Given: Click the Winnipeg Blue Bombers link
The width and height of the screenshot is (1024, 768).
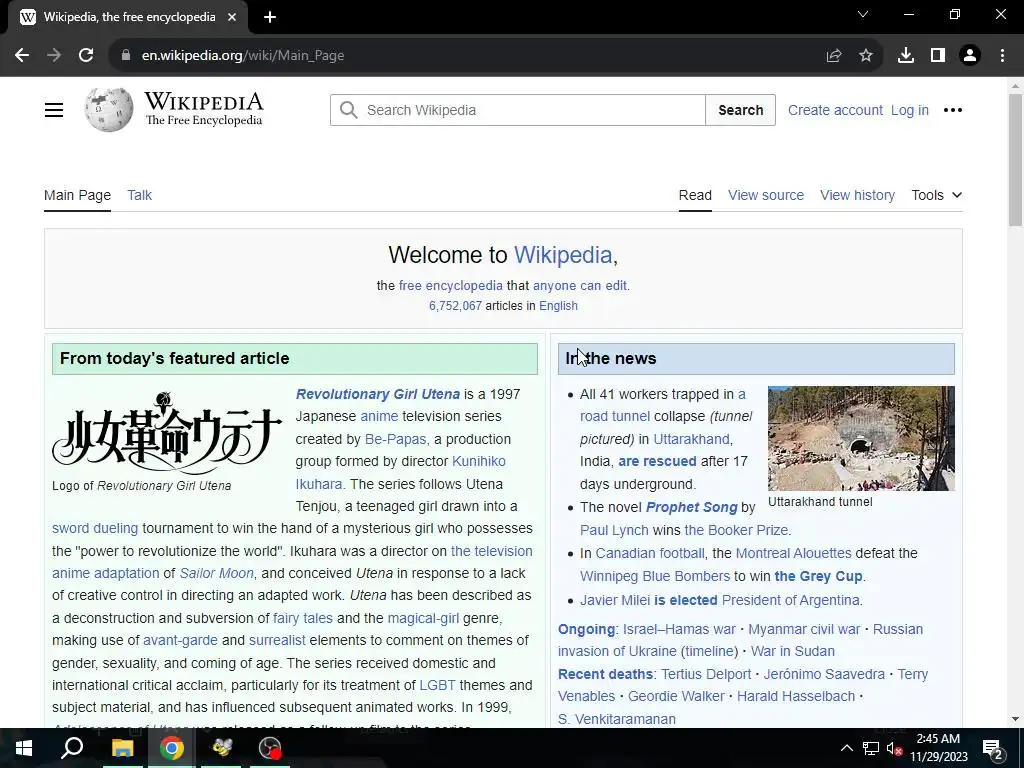Looking at the screenshot, I should [x=654, y=576].
